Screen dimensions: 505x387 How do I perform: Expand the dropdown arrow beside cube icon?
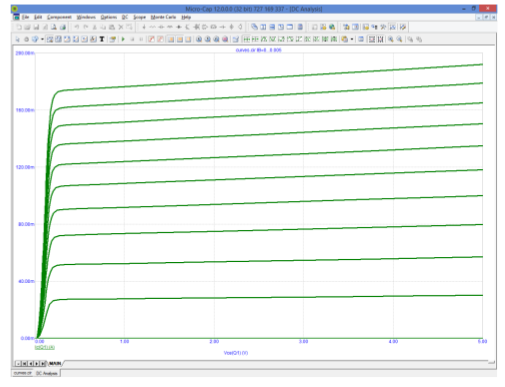pos(42,39)
